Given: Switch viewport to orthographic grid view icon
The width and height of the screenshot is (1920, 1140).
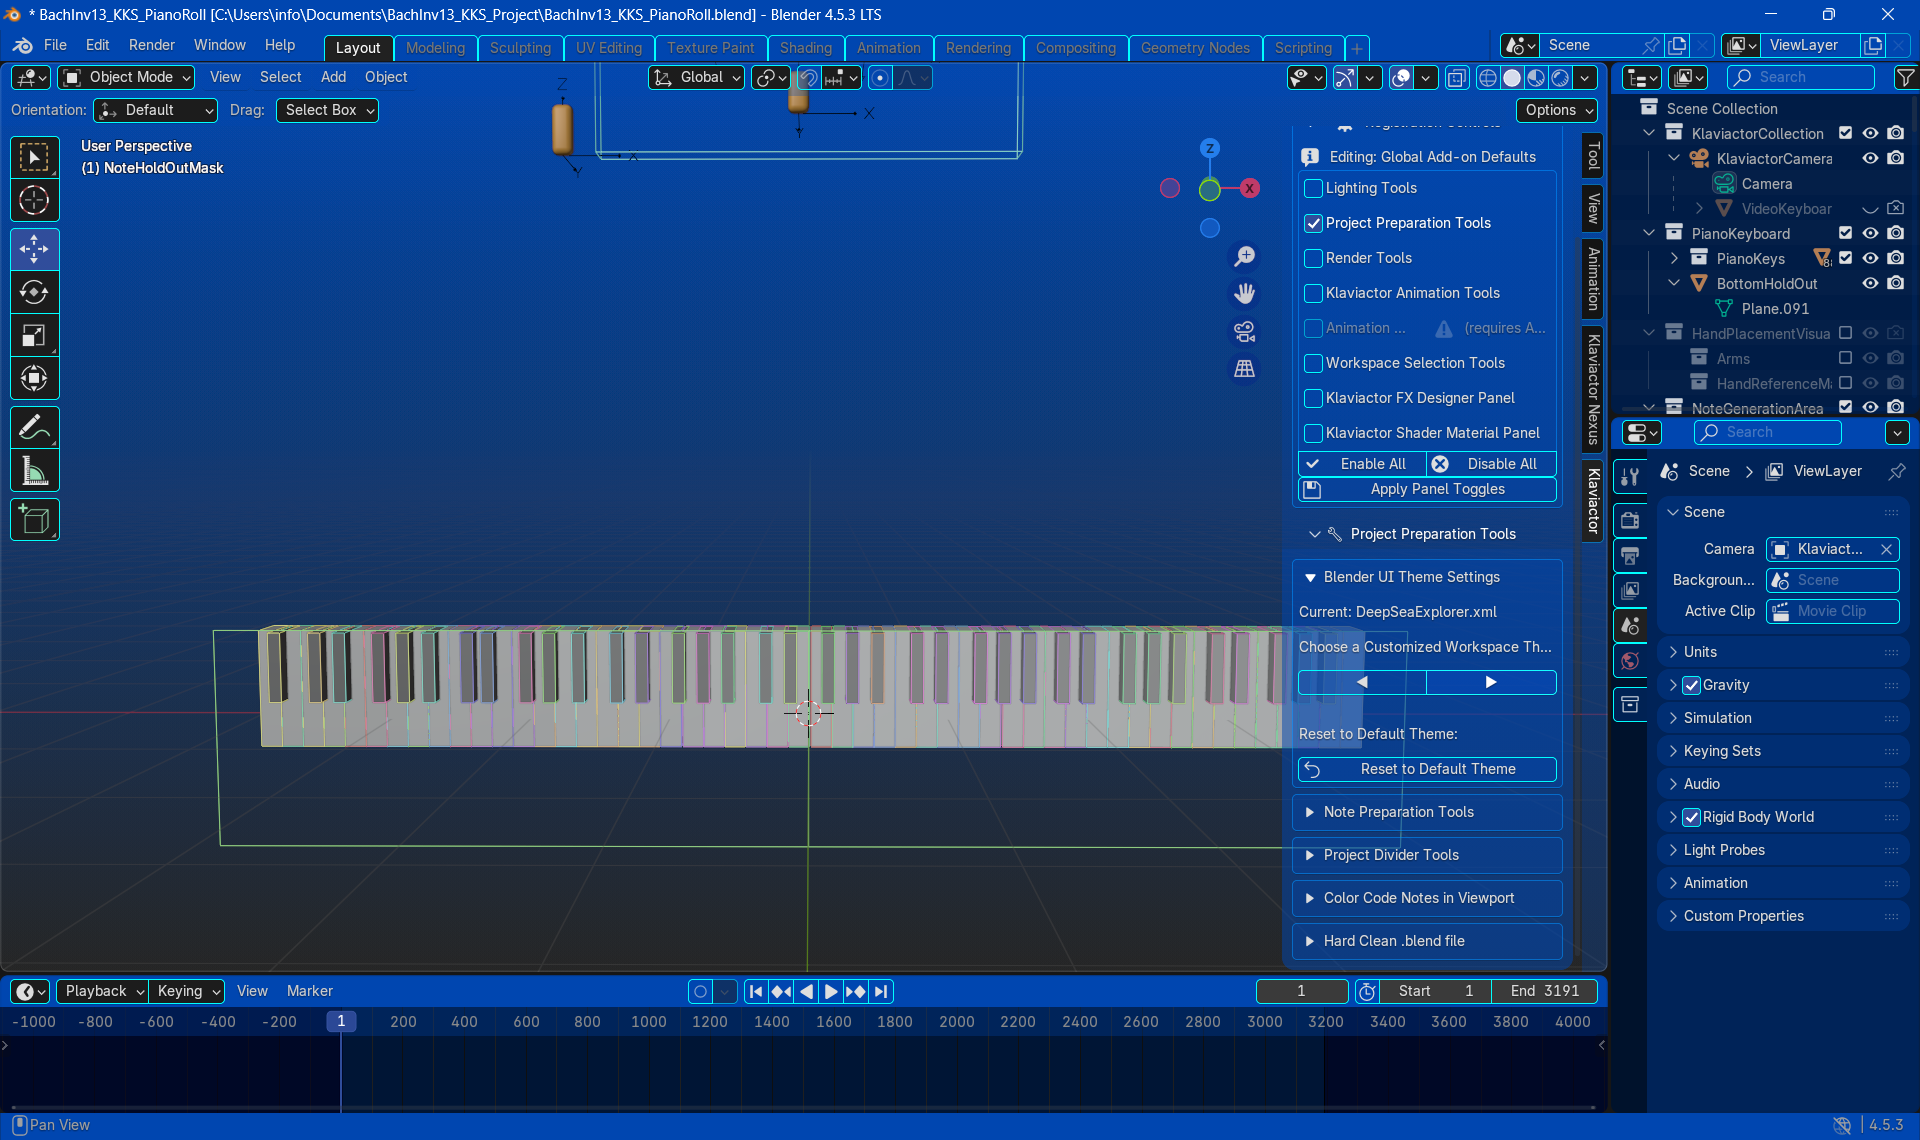Looking at the screenshot, I should 1244,369.
